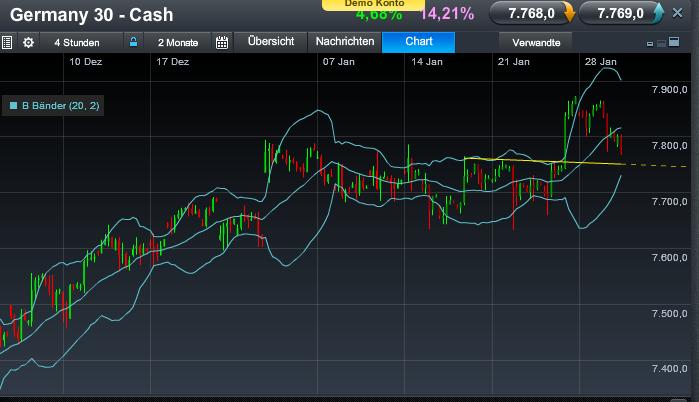
Task: Select the large panel size icon
Action: [674, 42]
